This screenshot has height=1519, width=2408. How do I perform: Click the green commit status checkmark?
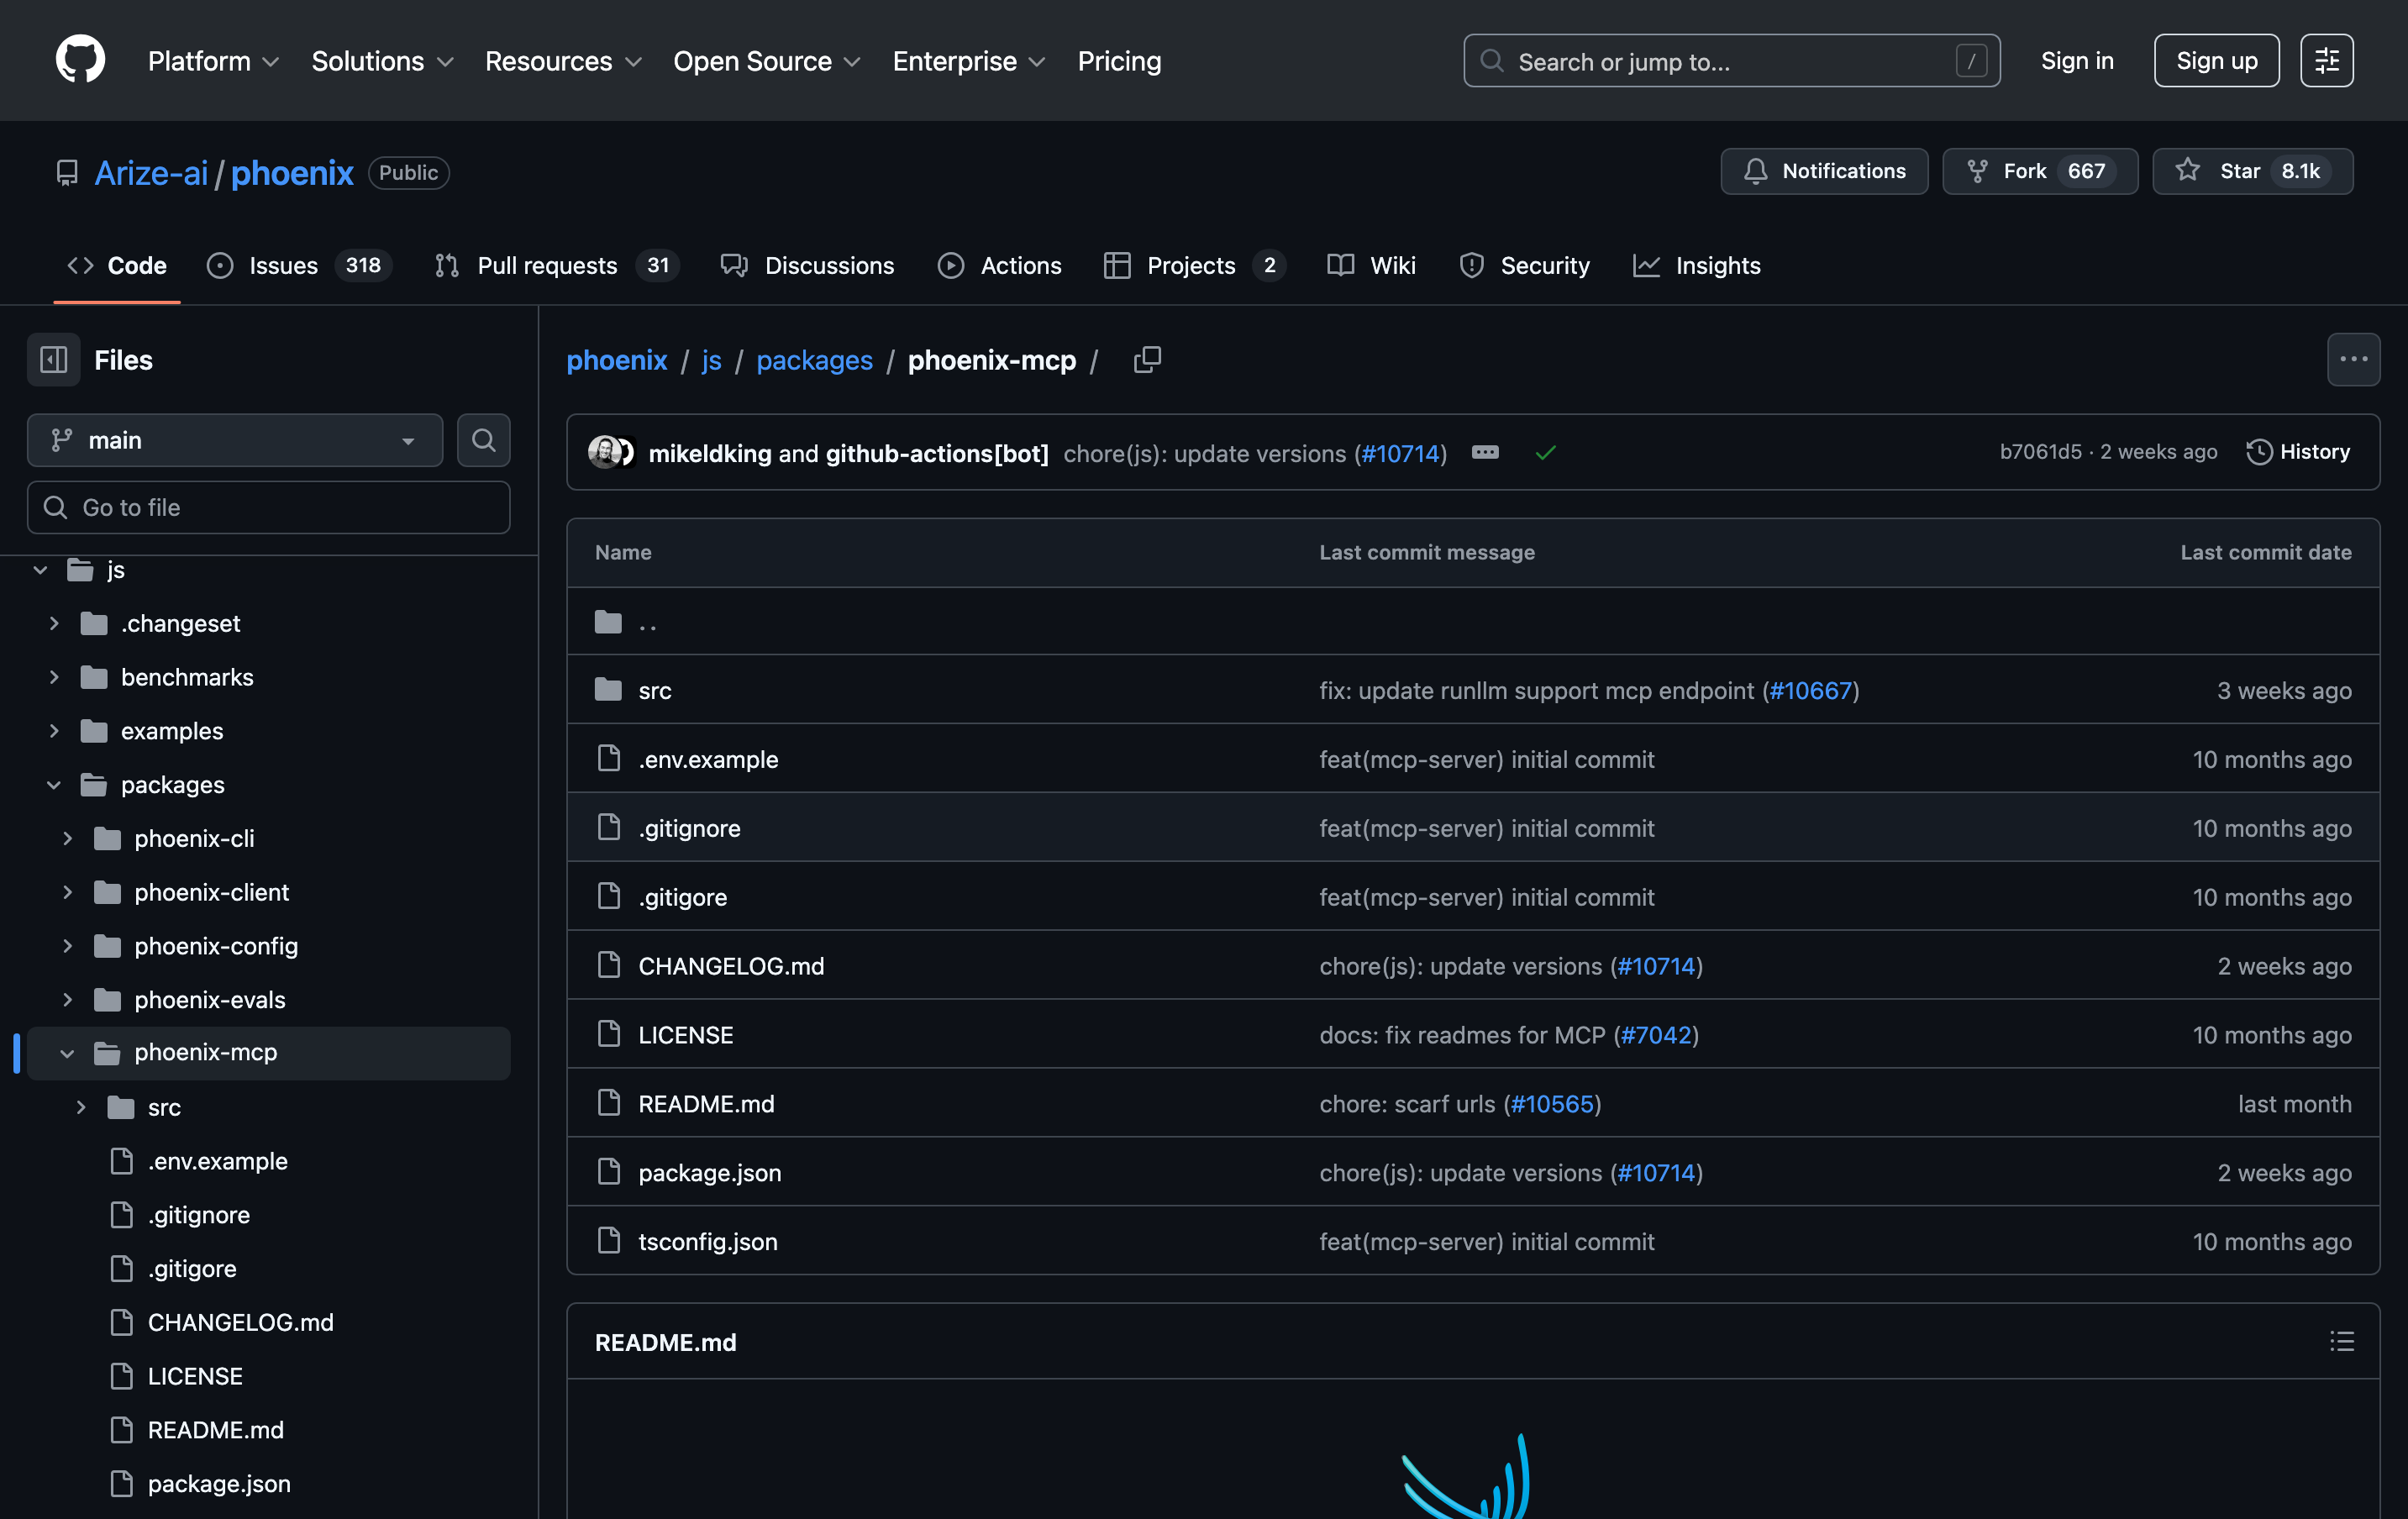coord(1545,453)
